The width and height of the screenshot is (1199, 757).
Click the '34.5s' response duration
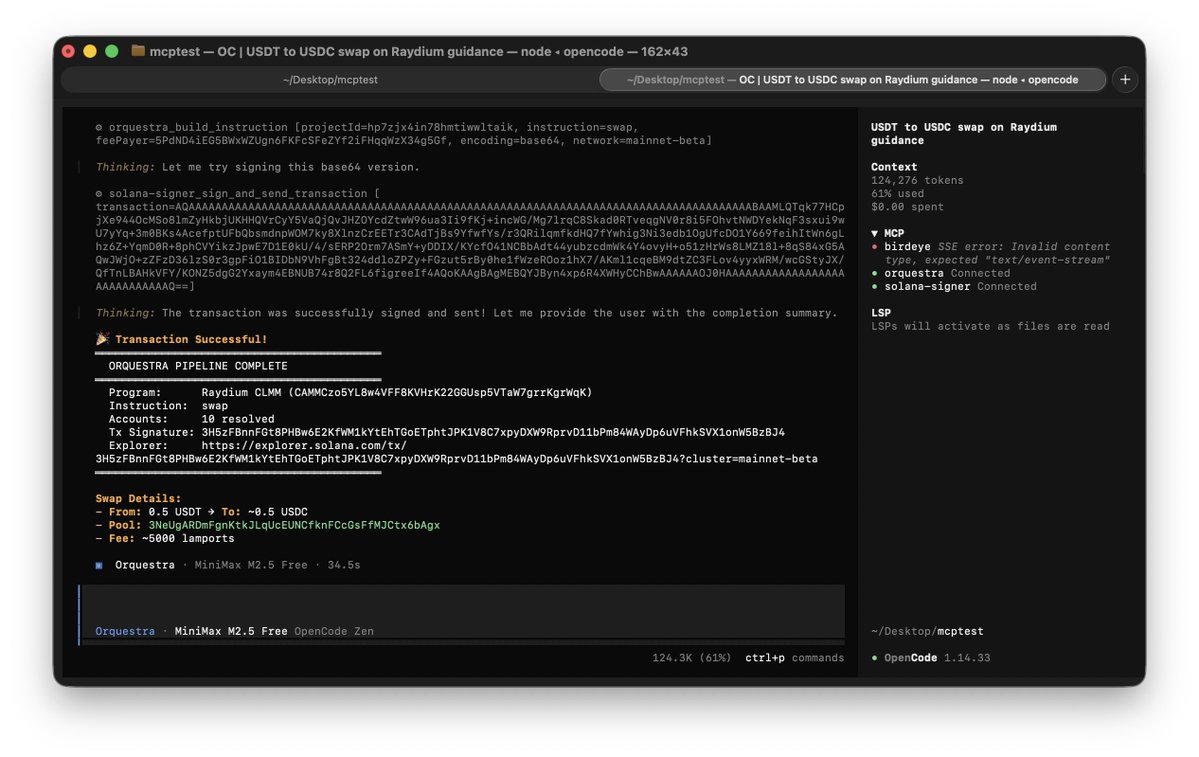pos(343,565)
